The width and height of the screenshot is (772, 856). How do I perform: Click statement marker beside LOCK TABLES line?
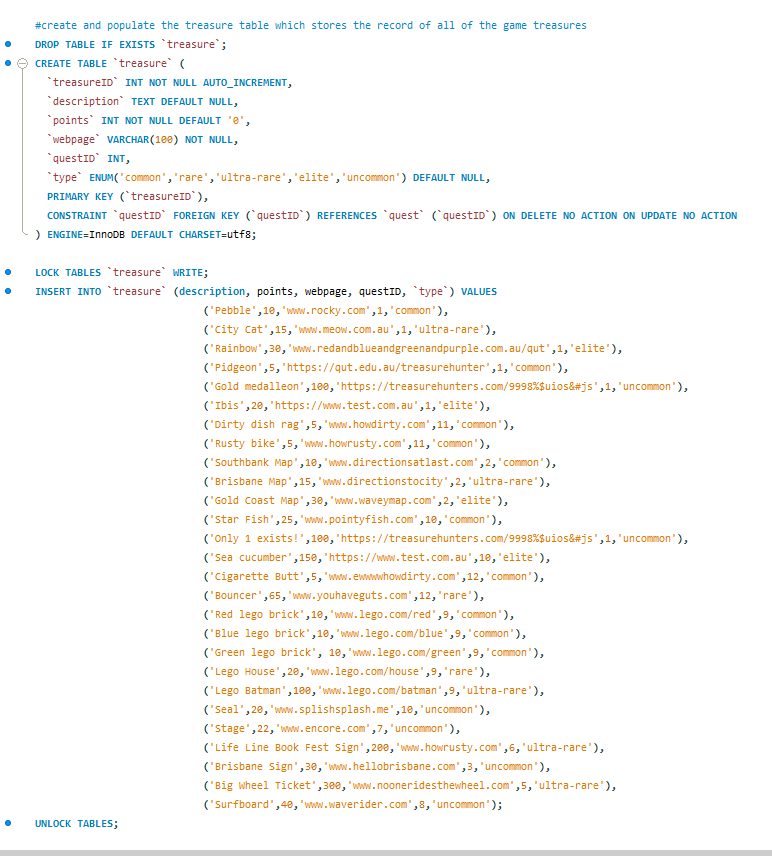[x=8, y=272]
